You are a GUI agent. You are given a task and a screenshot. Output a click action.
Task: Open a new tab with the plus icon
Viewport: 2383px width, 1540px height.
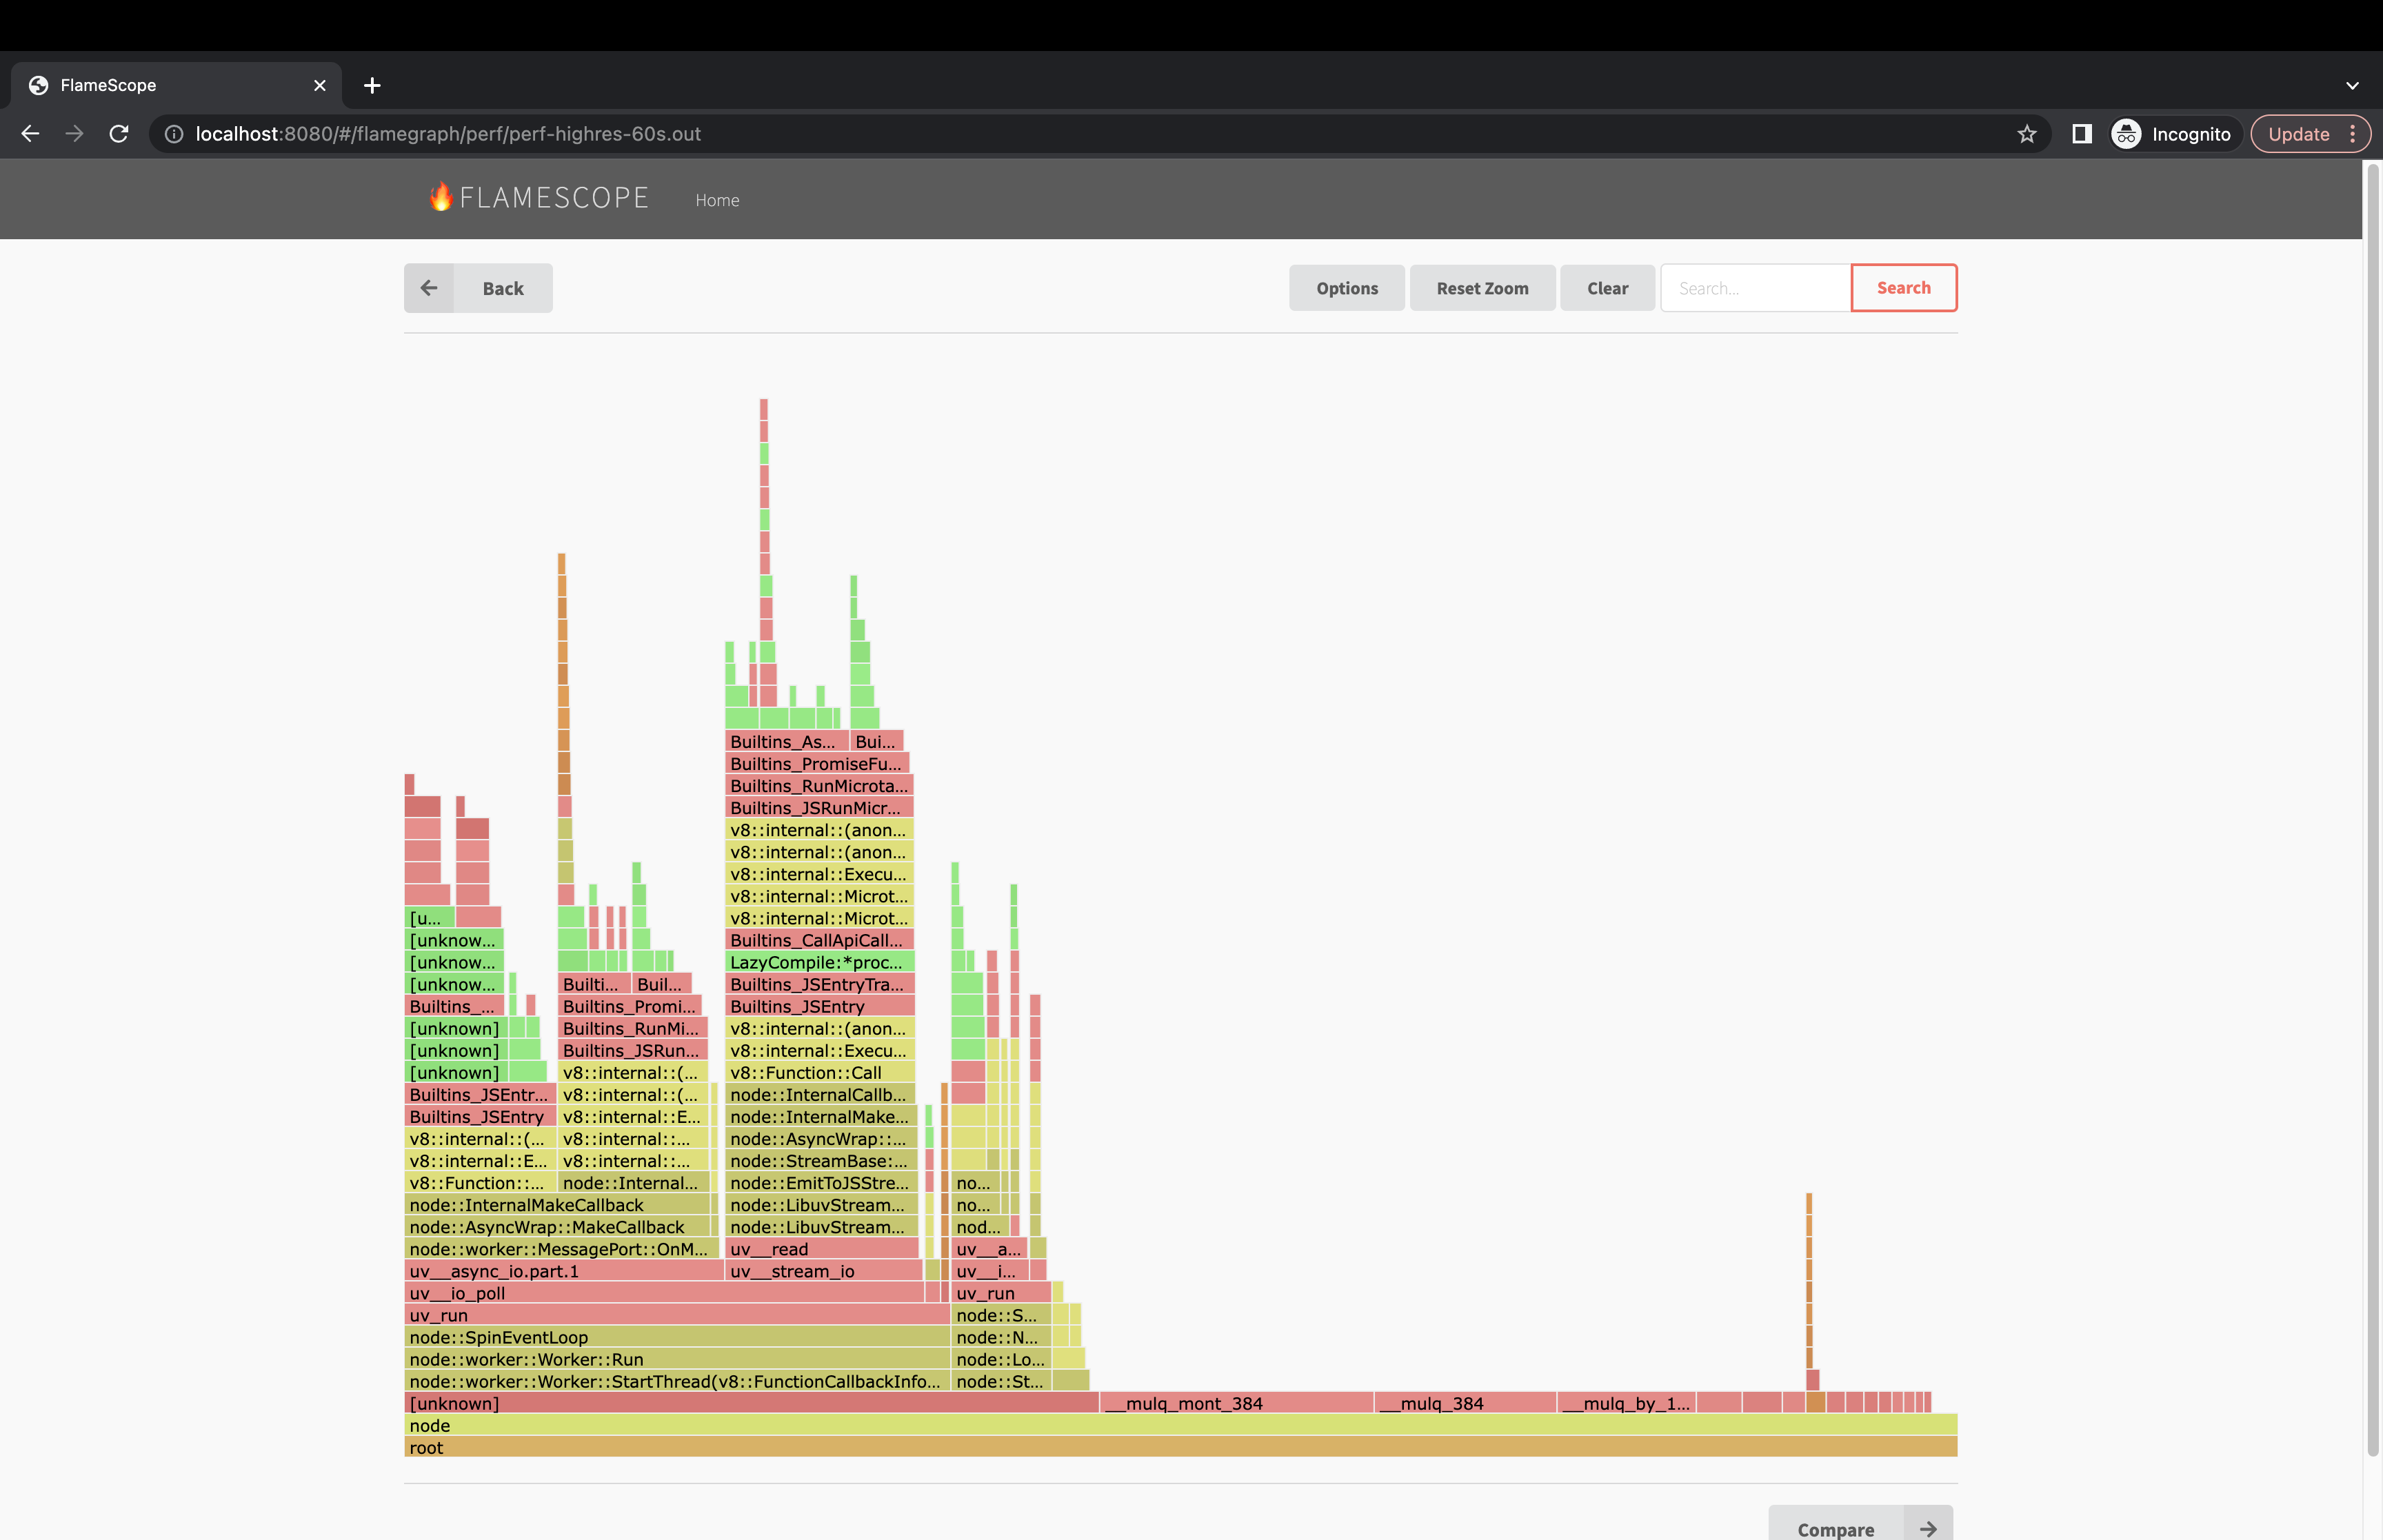(x=372, y=85)
